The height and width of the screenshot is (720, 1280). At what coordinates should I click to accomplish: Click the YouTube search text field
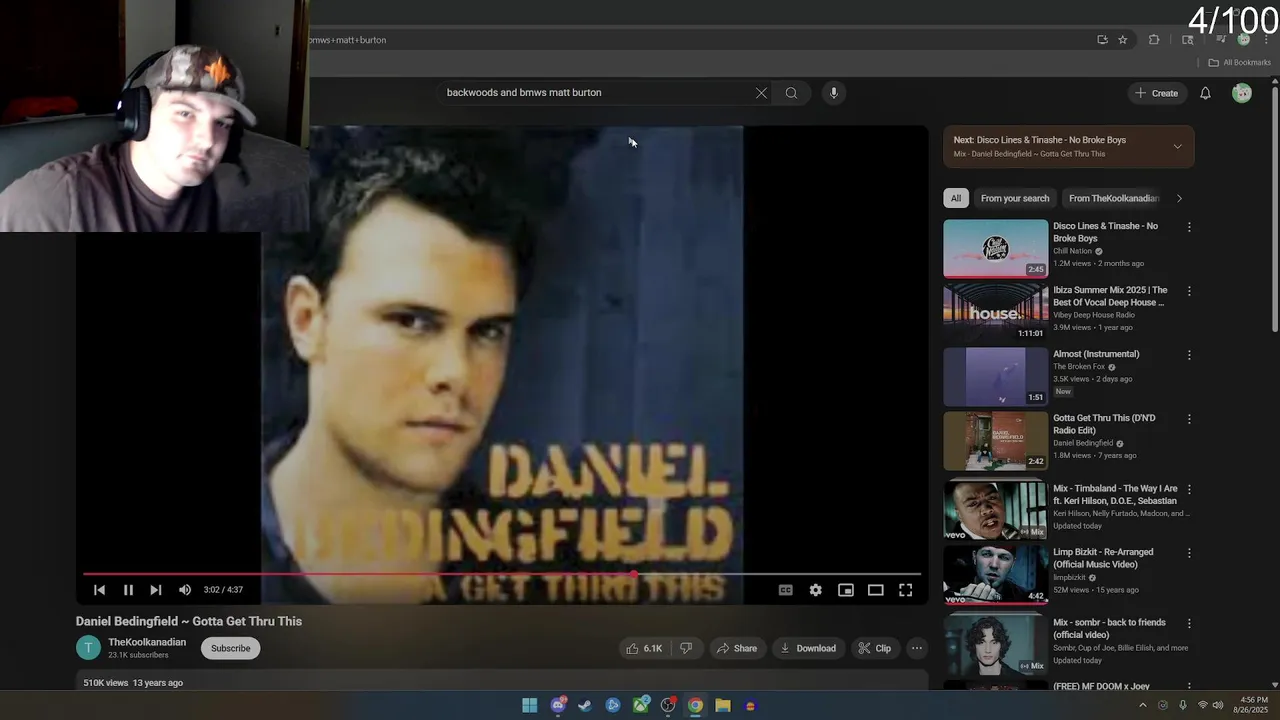595,93
